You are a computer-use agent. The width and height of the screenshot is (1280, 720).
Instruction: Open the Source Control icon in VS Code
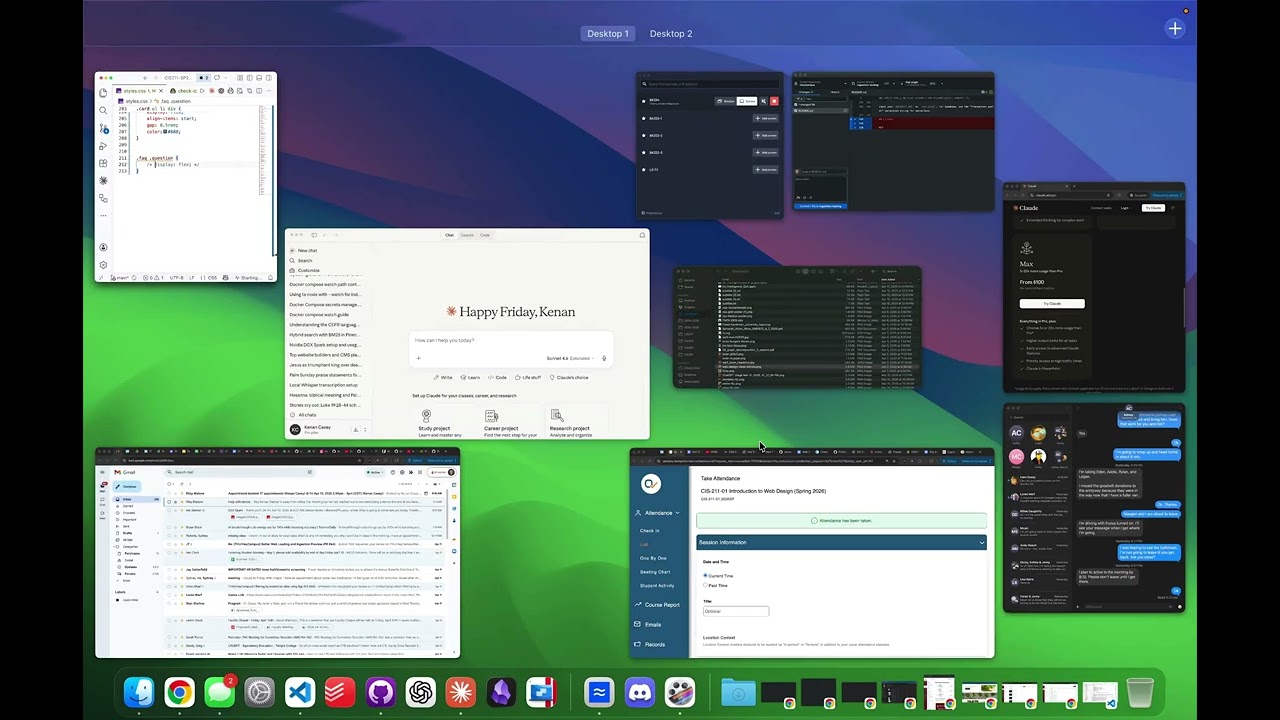click(103, 128)
